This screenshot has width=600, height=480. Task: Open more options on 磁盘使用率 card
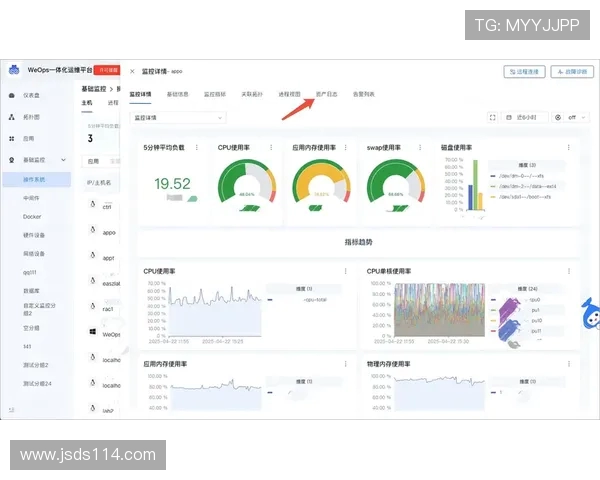click(x=570, y=147)
